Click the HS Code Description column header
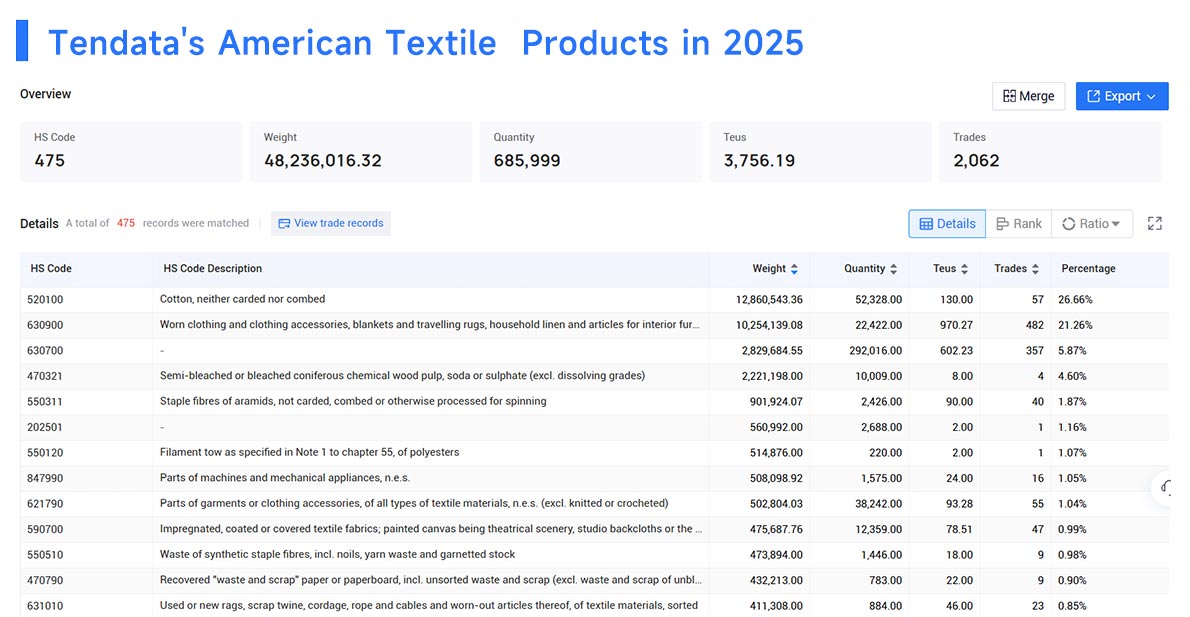 (x=212, y=269)
